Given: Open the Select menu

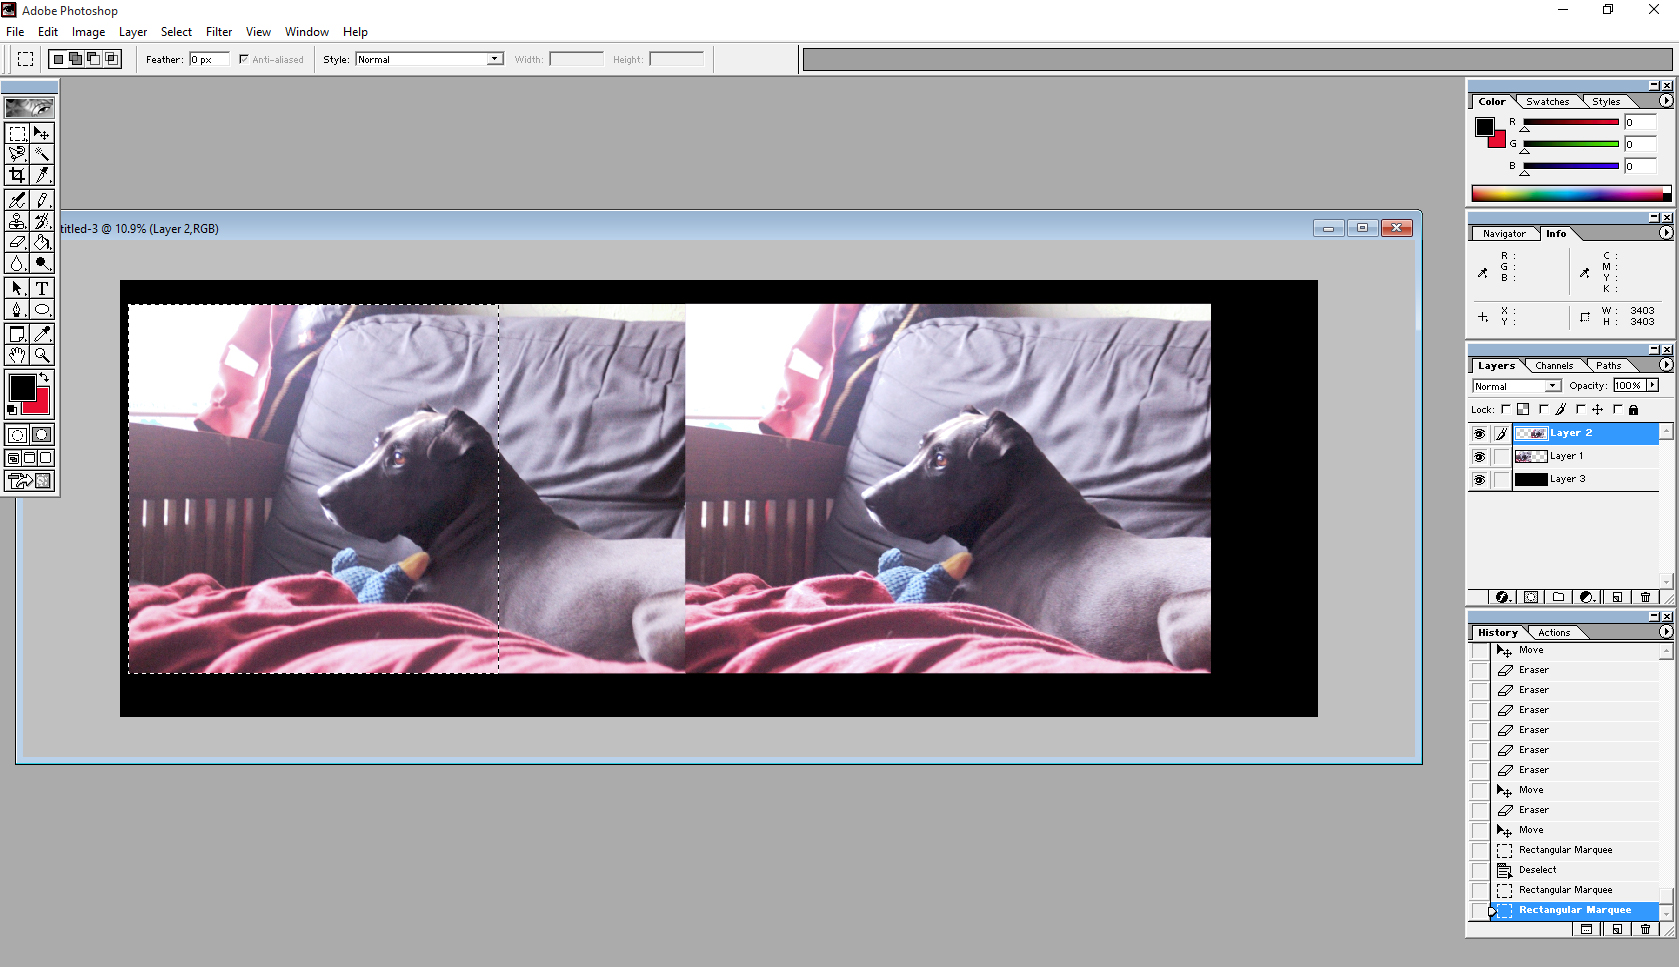Looking at the screenshot, I should [x=176, y=32].
